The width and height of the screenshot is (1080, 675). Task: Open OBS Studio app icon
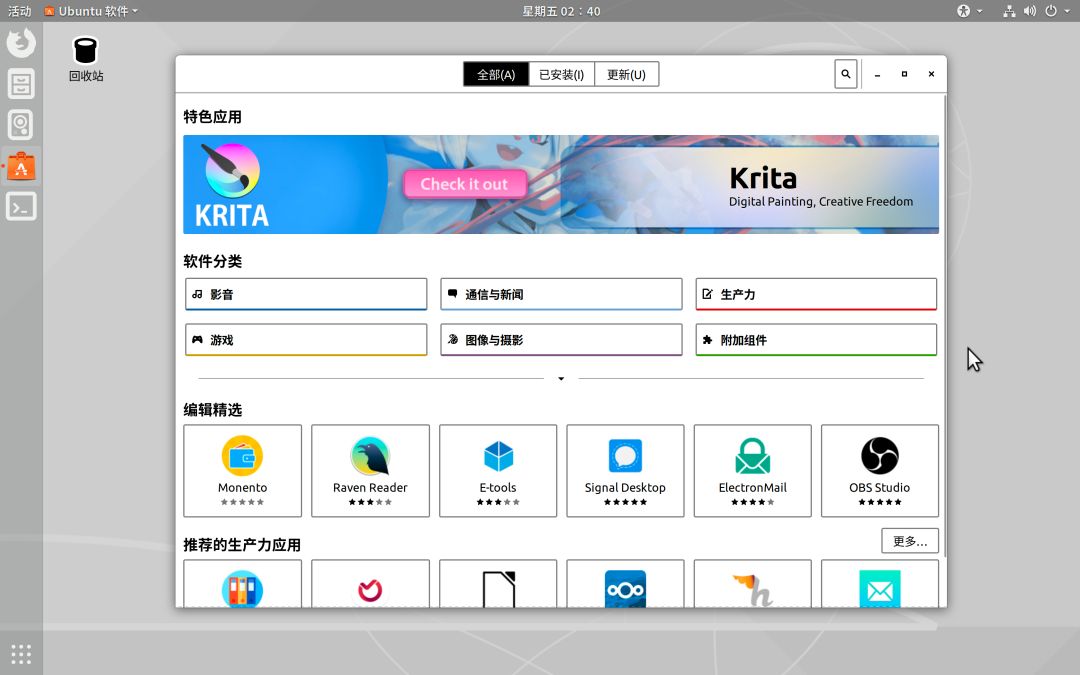point(880,455)
